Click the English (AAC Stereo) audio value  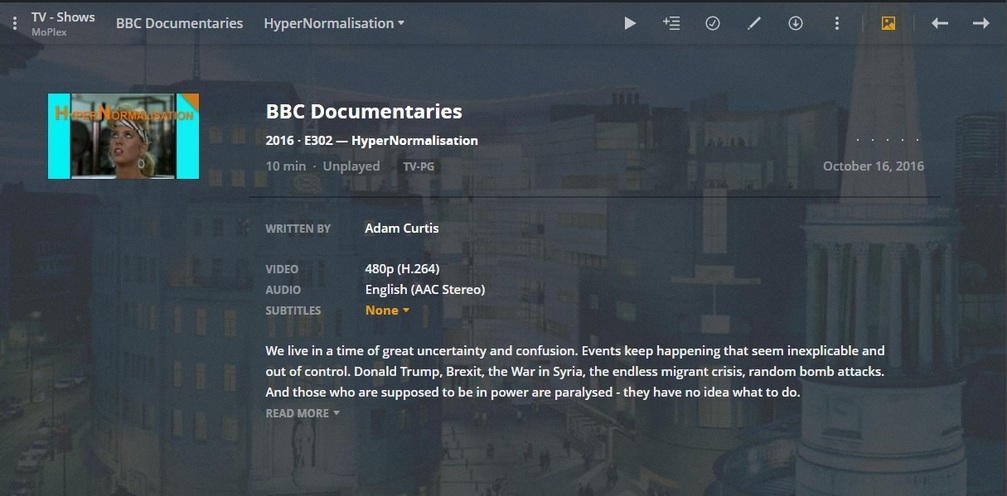[x=425, y=290]
